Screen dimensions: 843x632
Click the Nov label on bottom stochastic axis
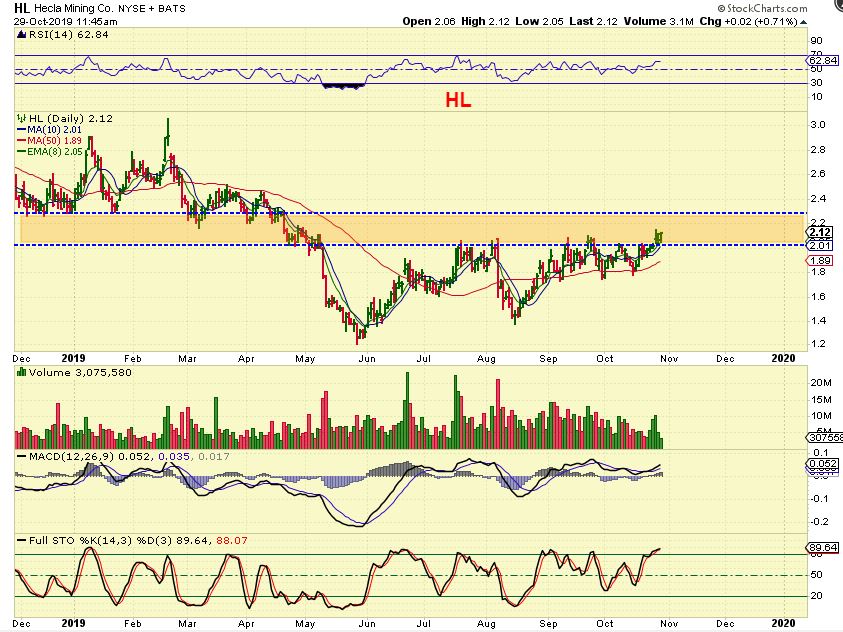point(669,623)
